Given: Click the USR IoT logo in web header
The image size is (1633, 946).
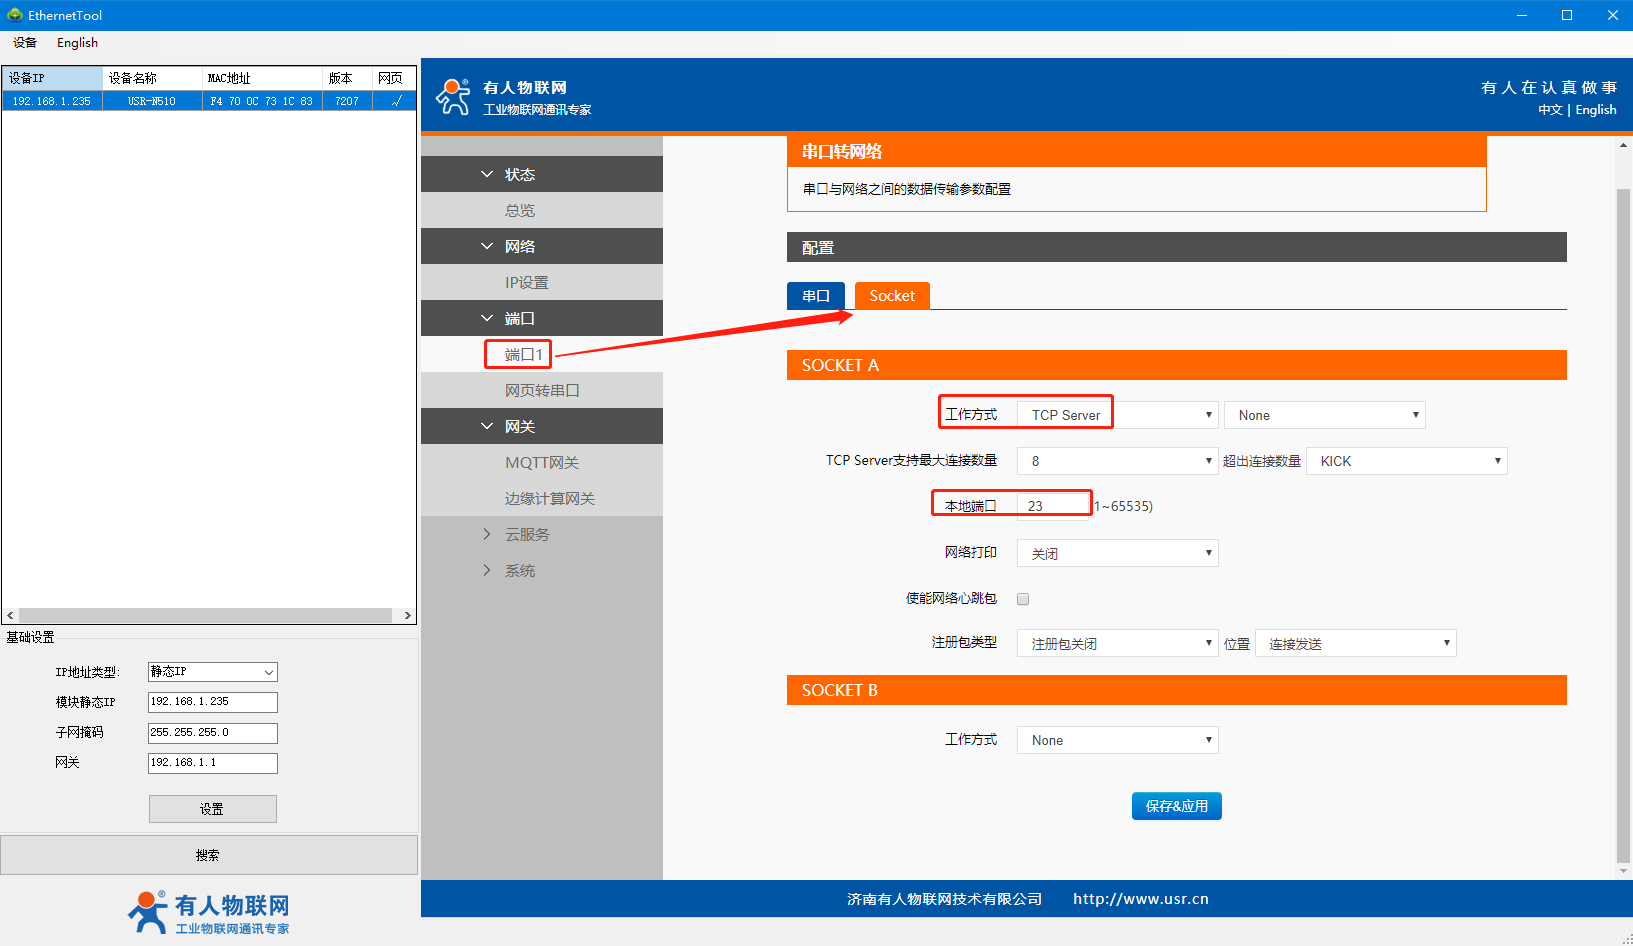Looking at the screenshot, I should (x=453, y=97).
